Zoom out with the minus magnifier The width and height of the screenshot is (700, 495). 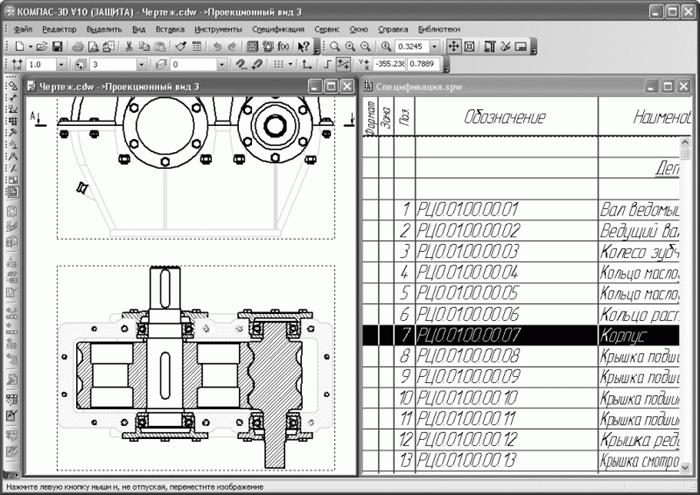(366, 46)
